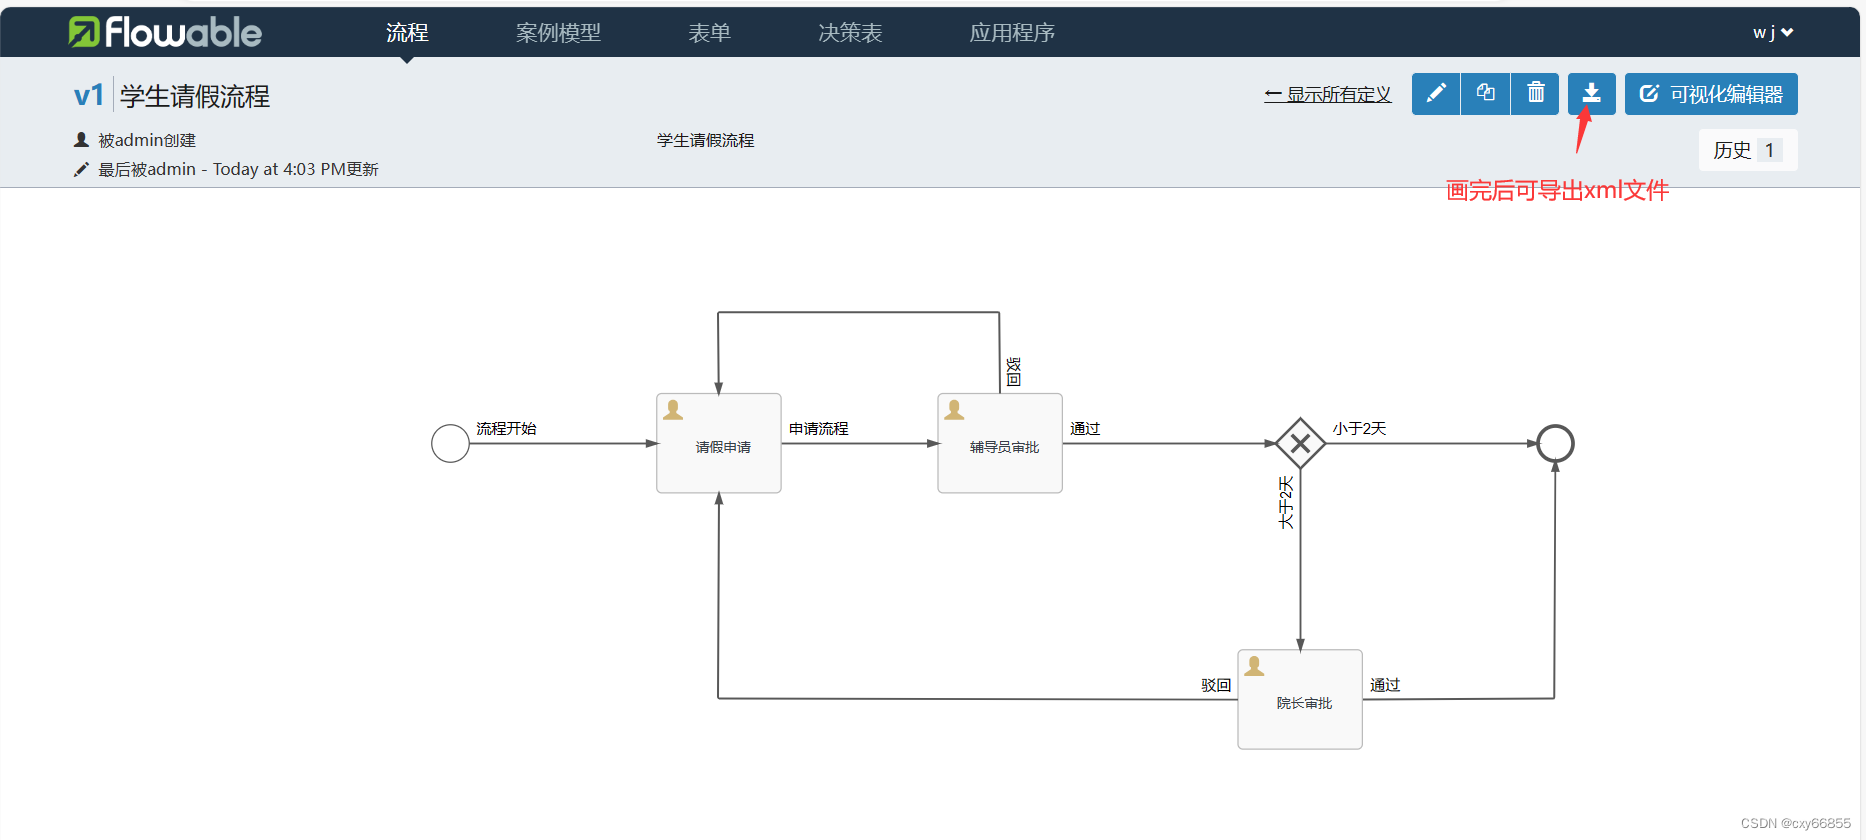This screenshot has width=1866, height=840.
Task: Click the pencil edit model button
Action: point(1436,94)
